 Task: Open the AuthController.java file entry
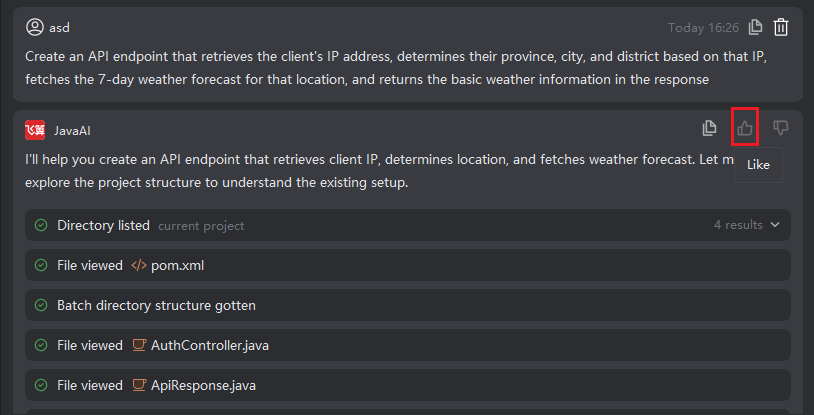click(x=209, y=345)
